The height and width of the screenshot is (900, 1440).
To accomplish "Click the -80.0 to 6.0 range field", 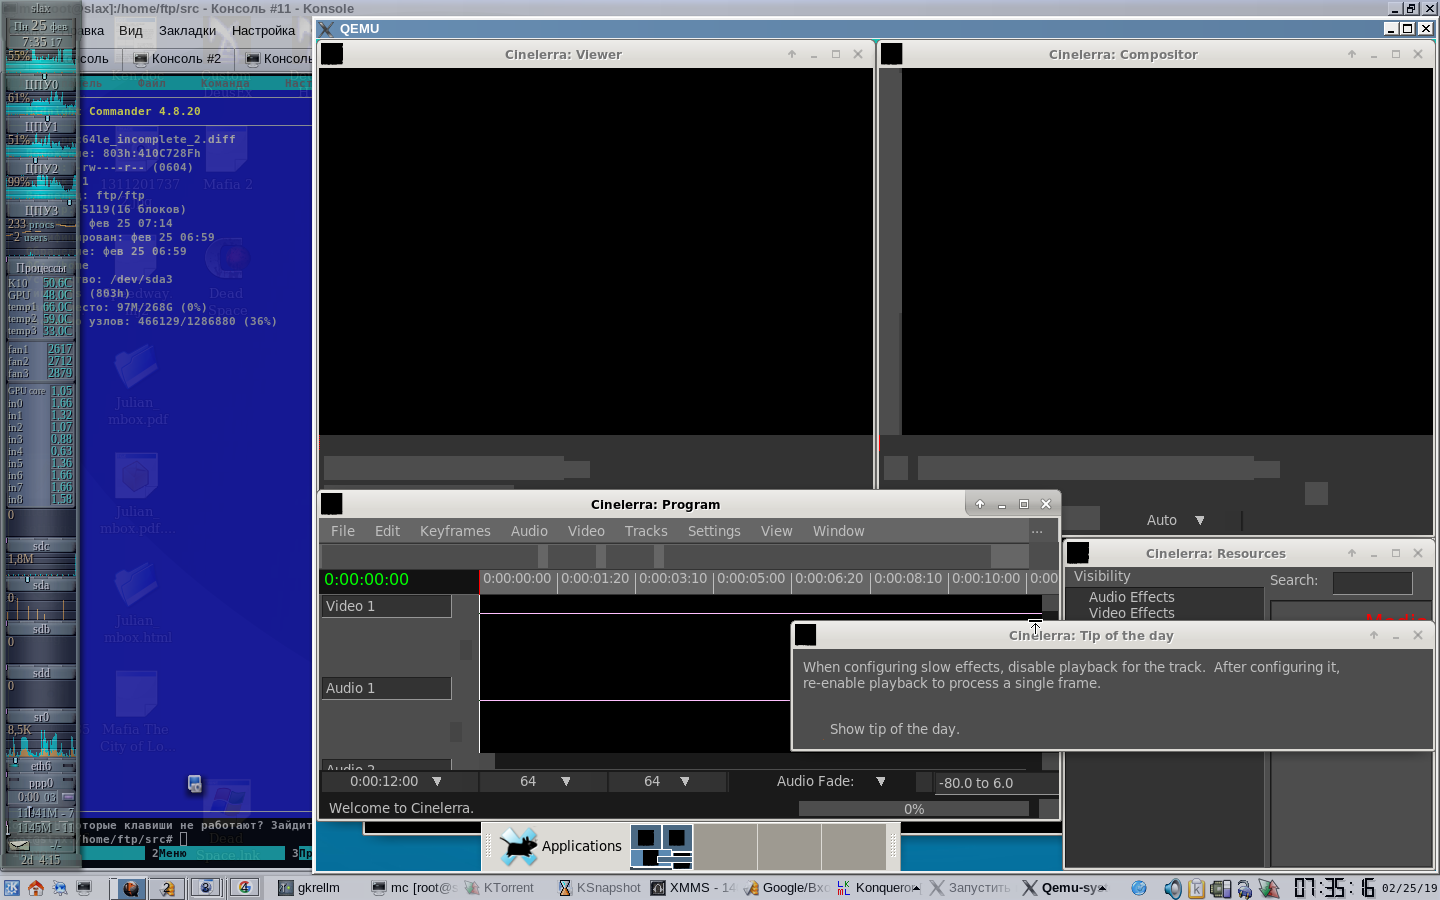I will pyautogui.click(x=995, y=783).
